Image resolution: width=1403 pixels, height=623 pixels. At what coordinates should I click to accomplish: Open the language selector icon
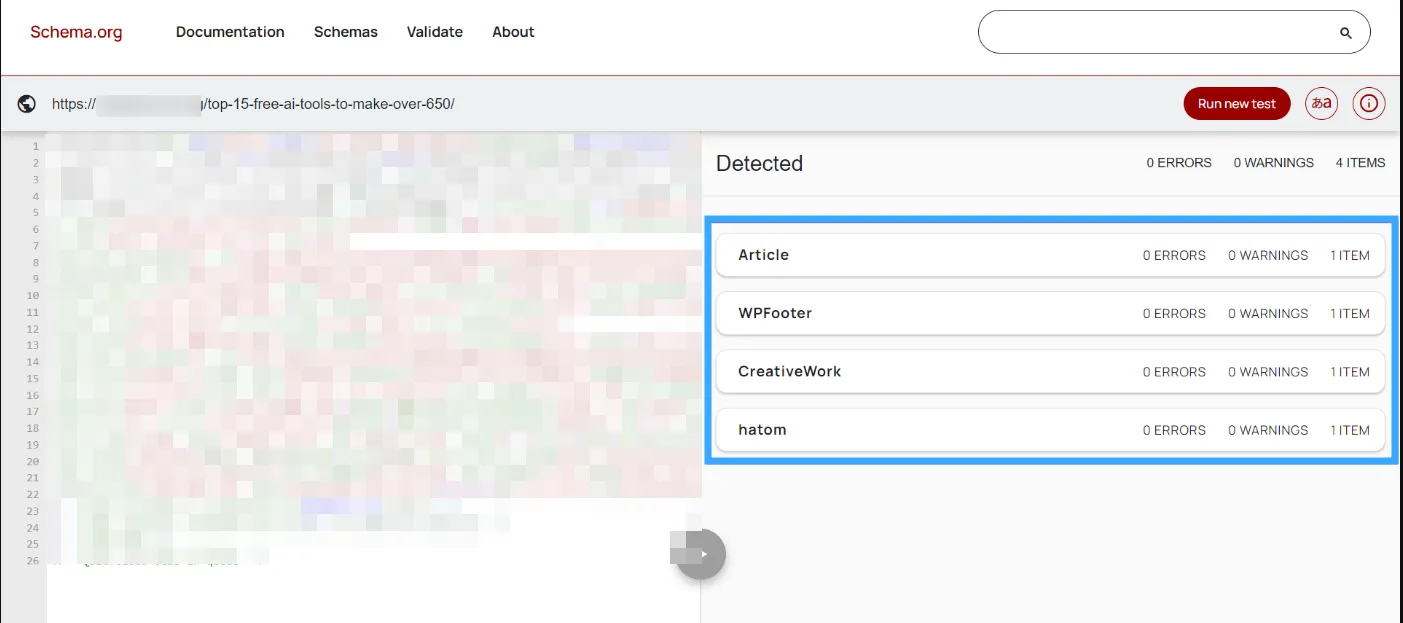(x=1322, y=104)
